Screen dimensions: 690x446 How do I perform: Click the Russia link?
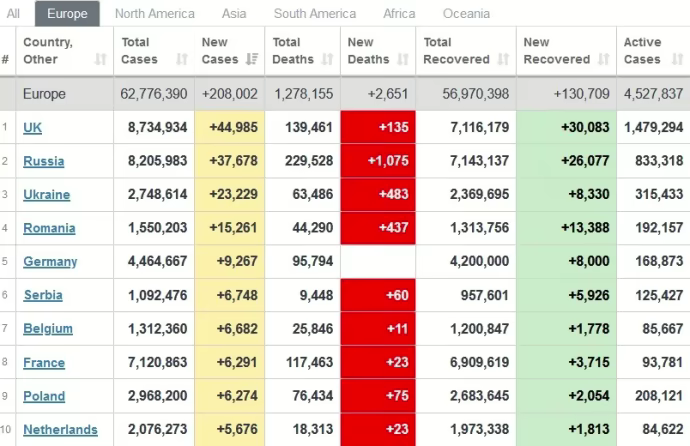[x=44, y=161]
